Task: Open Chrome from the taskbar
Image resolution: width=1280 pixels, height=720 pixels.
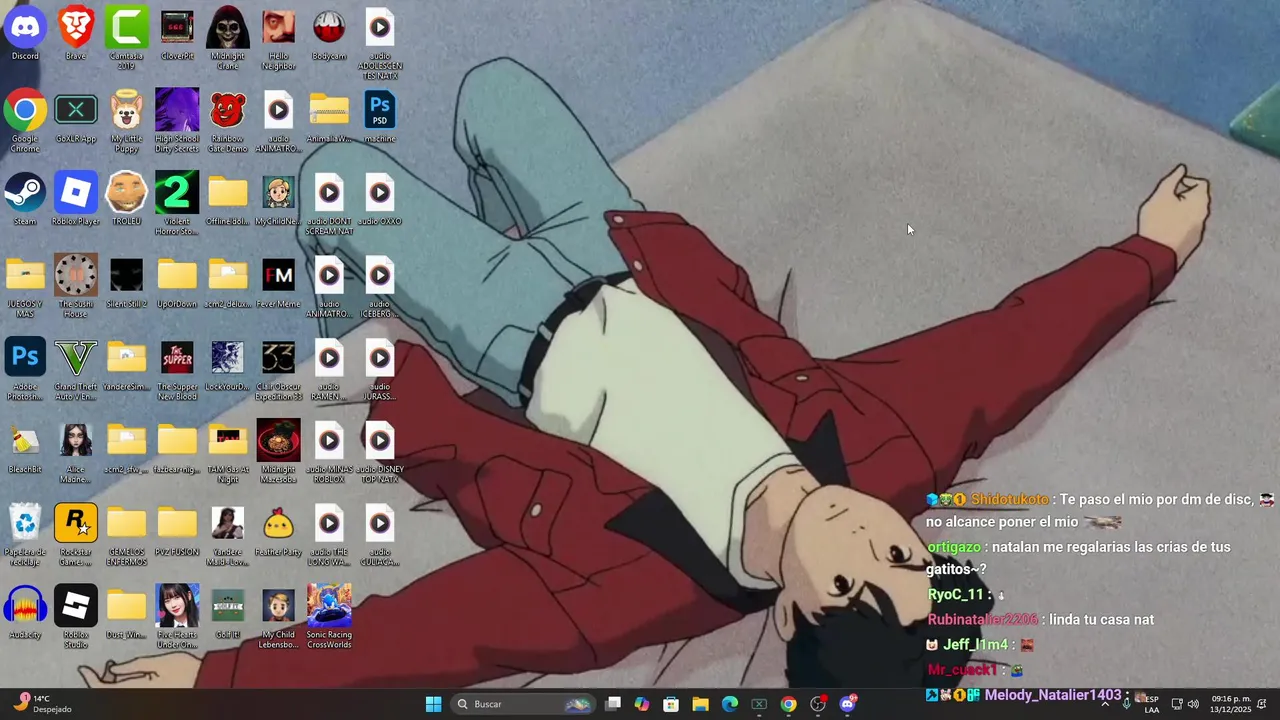Action: (x=788, y=704)
